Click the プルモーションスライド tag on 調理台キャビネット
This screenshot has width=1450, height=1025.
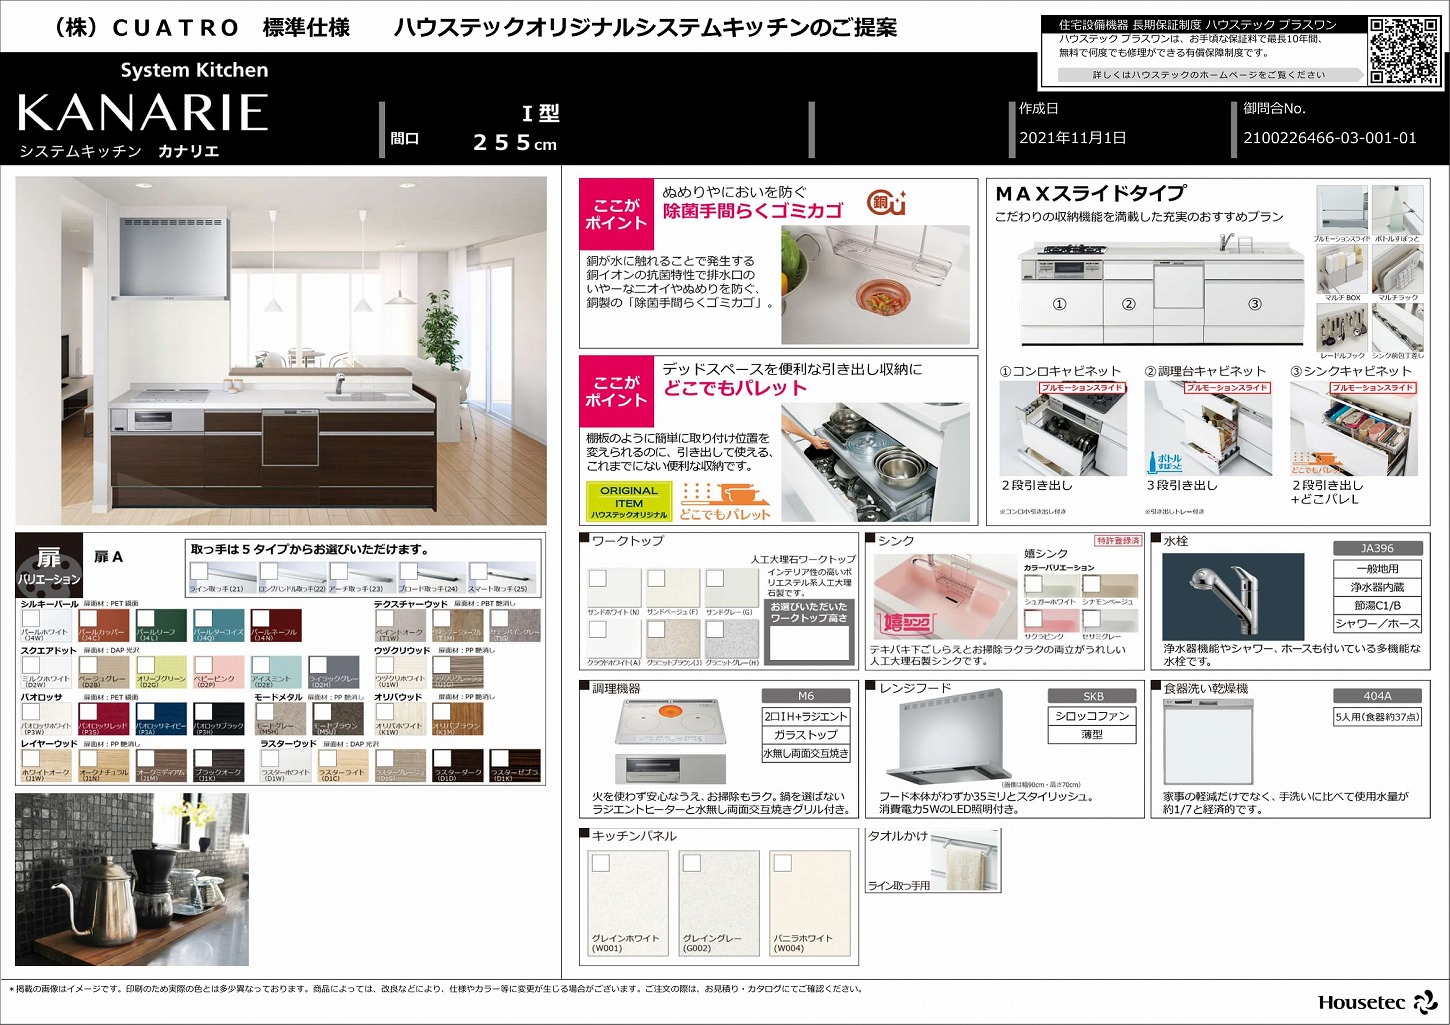[1227, 387]
